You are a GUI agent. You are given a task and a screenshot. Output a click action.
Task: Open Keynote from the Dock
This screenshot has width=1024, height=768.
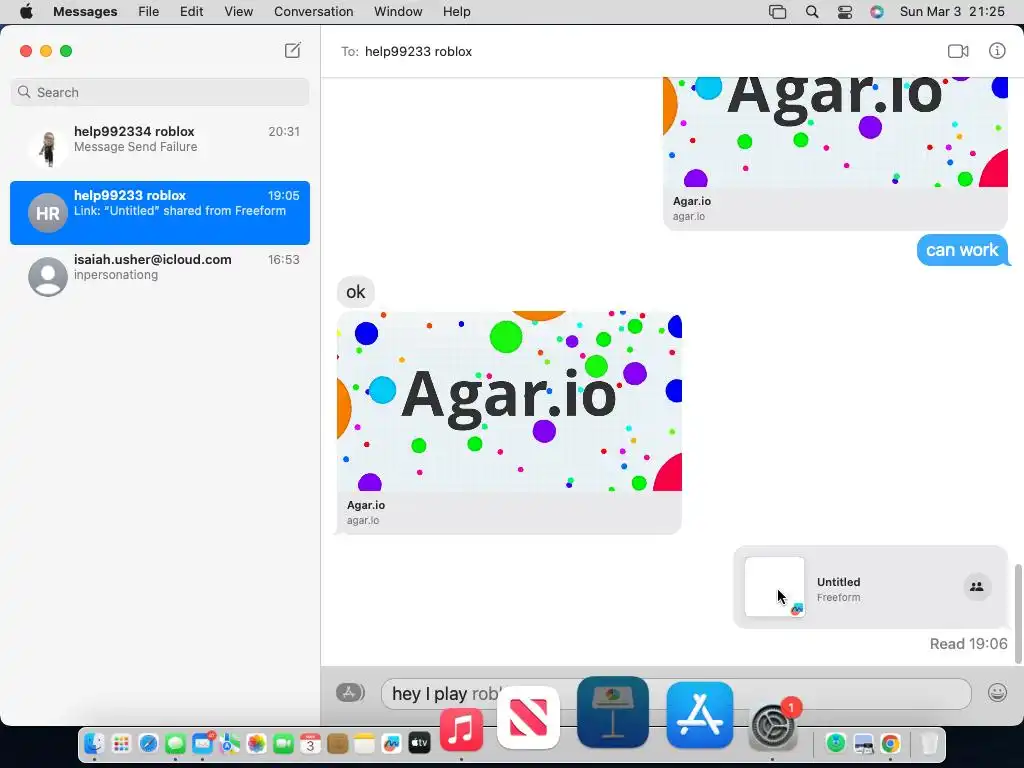613,712
